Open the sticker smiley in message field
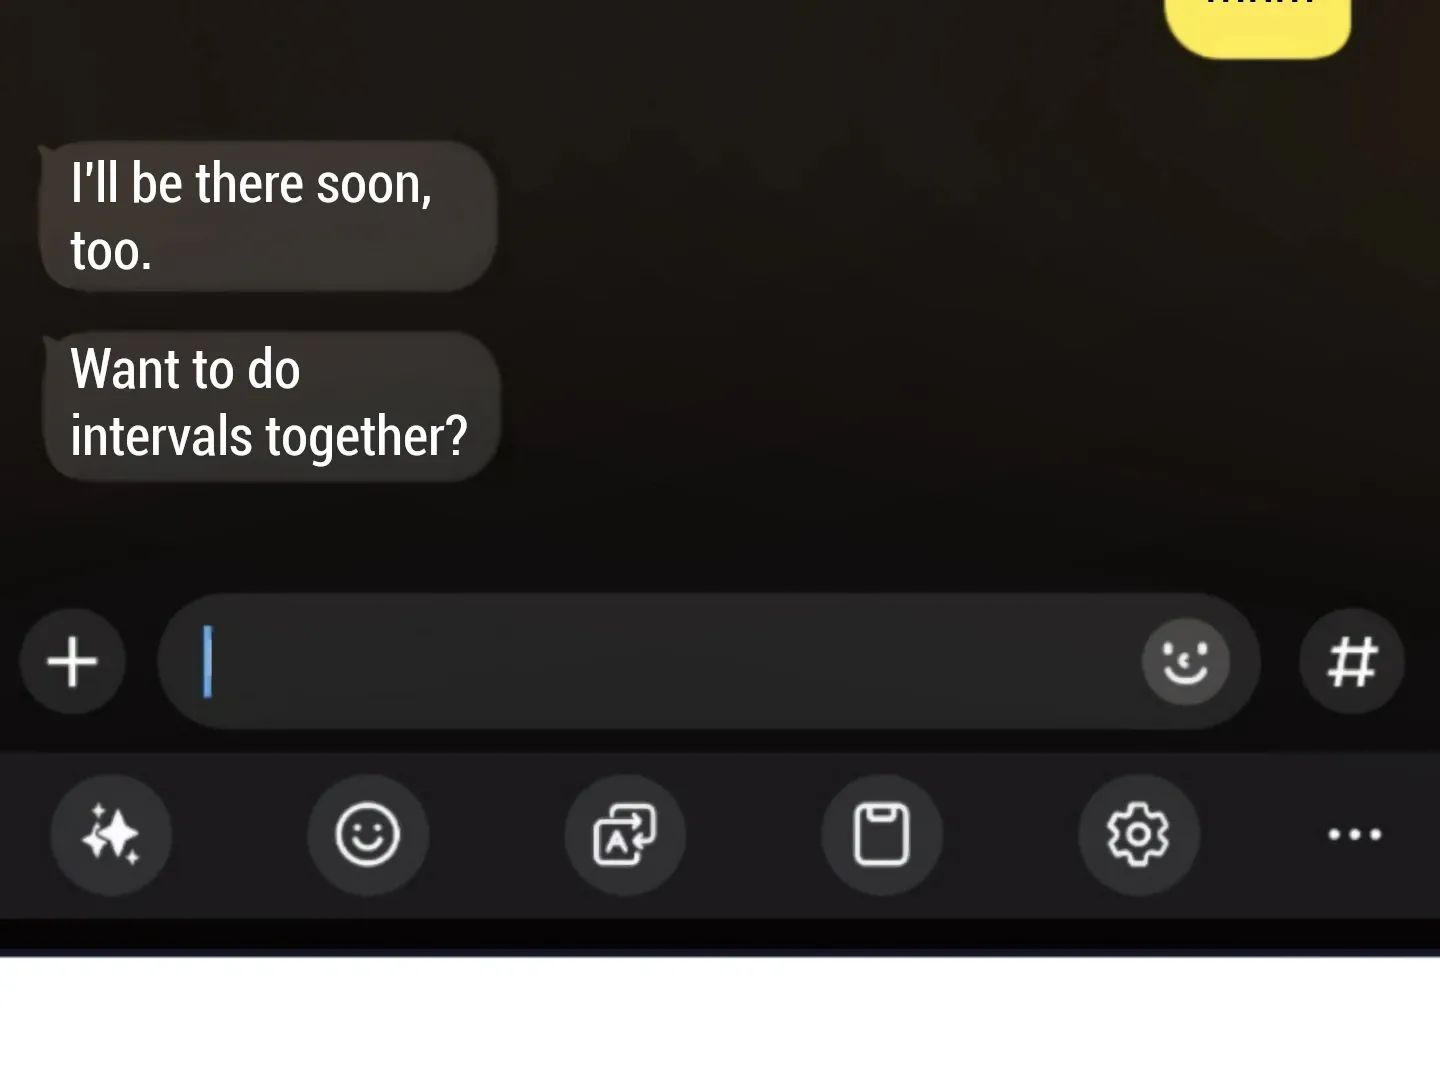Viewport: 1440px width, 1080px height. tap(1185, 661)
